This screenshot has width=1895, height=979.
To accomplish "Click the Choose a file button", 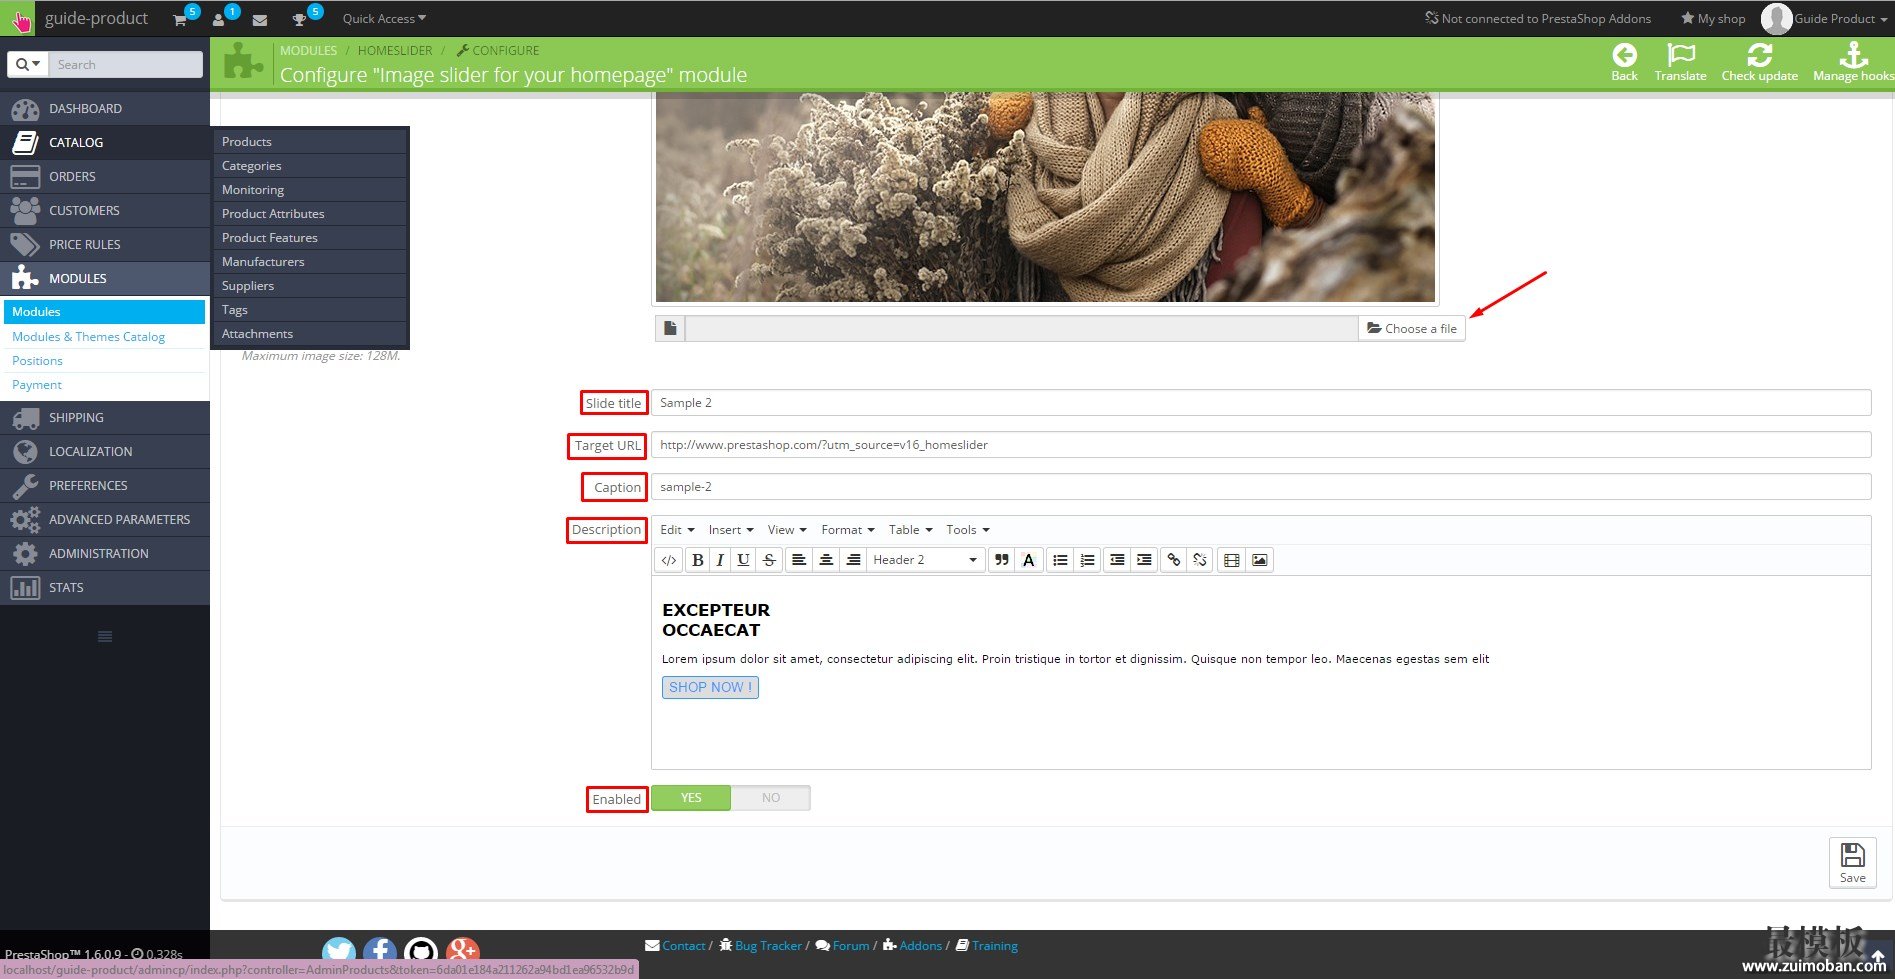I will pos(1411,329).
